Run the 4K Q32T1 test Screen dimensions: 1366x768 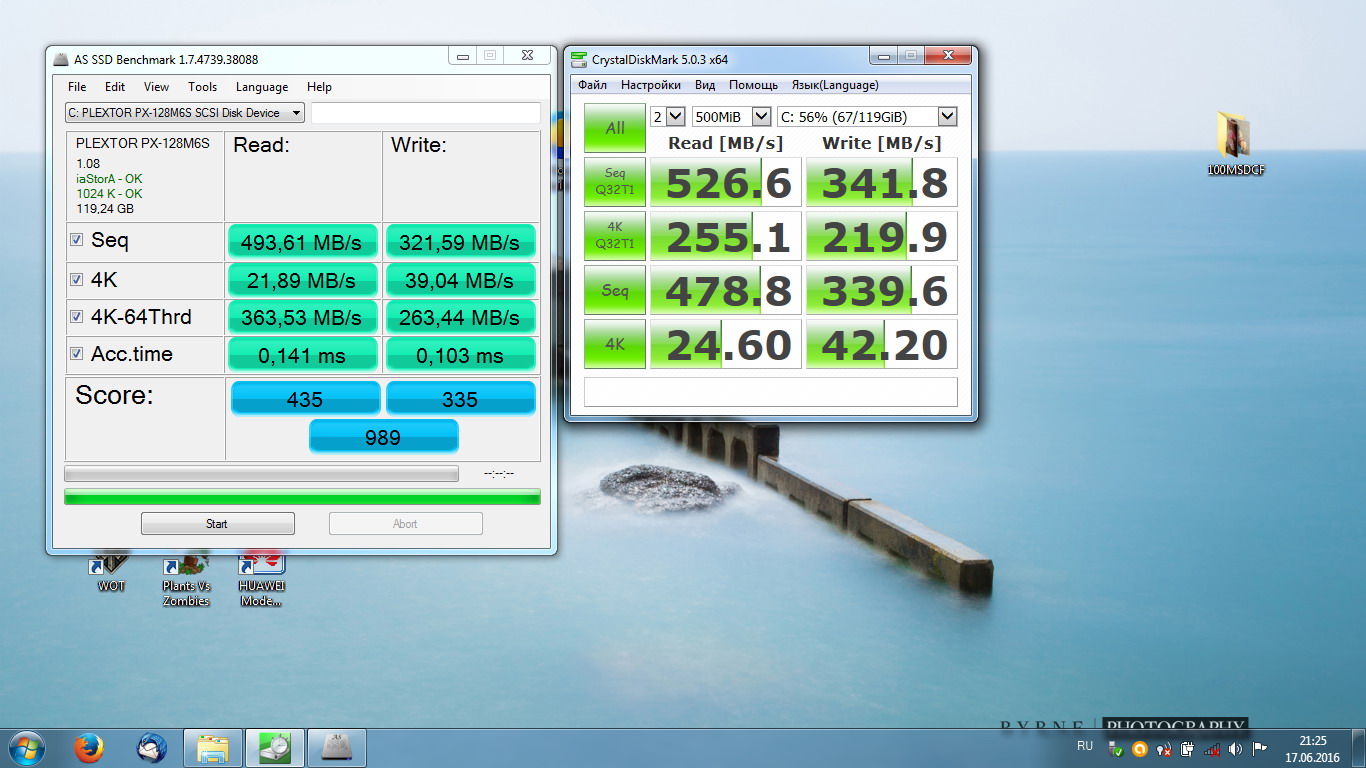tap(615, 236)
